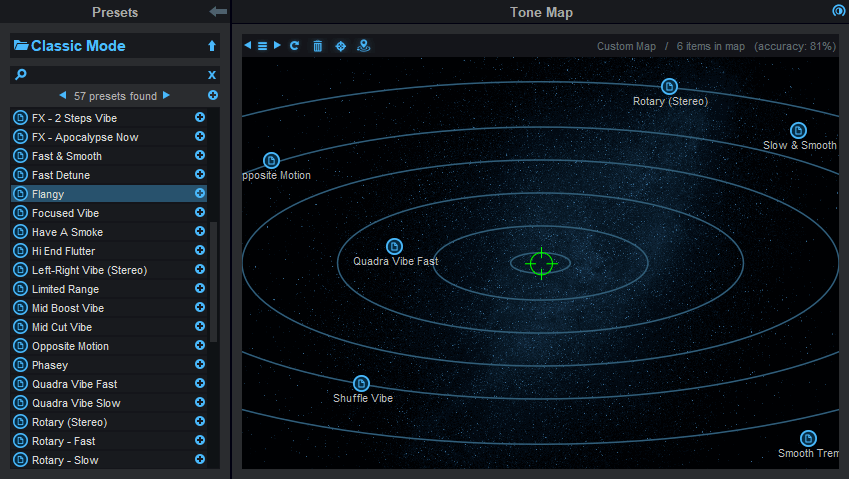Go to next preset arrow in list header
The height and width of the screenshot is (479, 849).
(166, 95)
